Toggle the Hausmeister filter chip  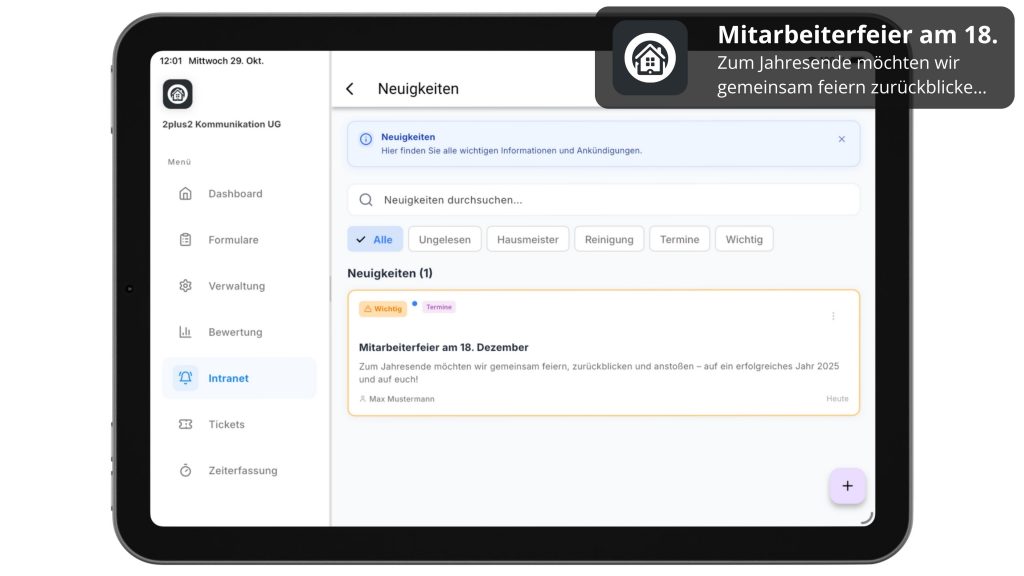click(x=528, y=240)
